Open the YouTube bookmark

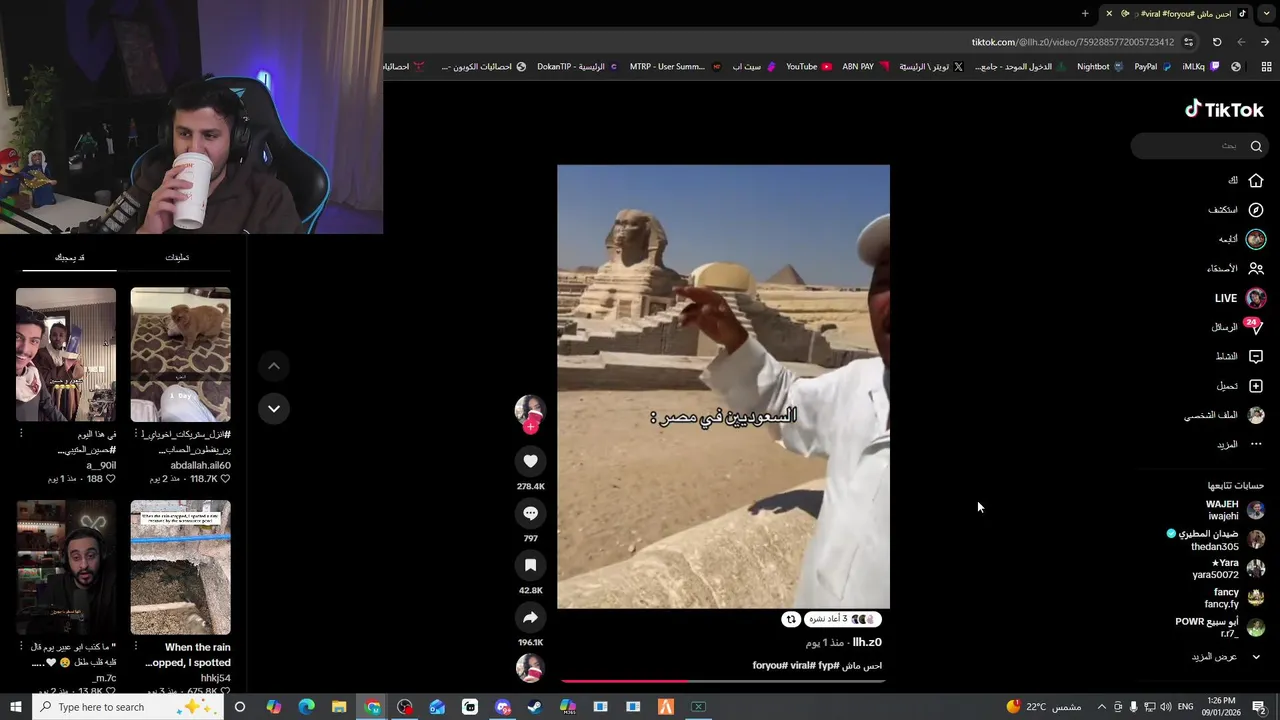809,67
